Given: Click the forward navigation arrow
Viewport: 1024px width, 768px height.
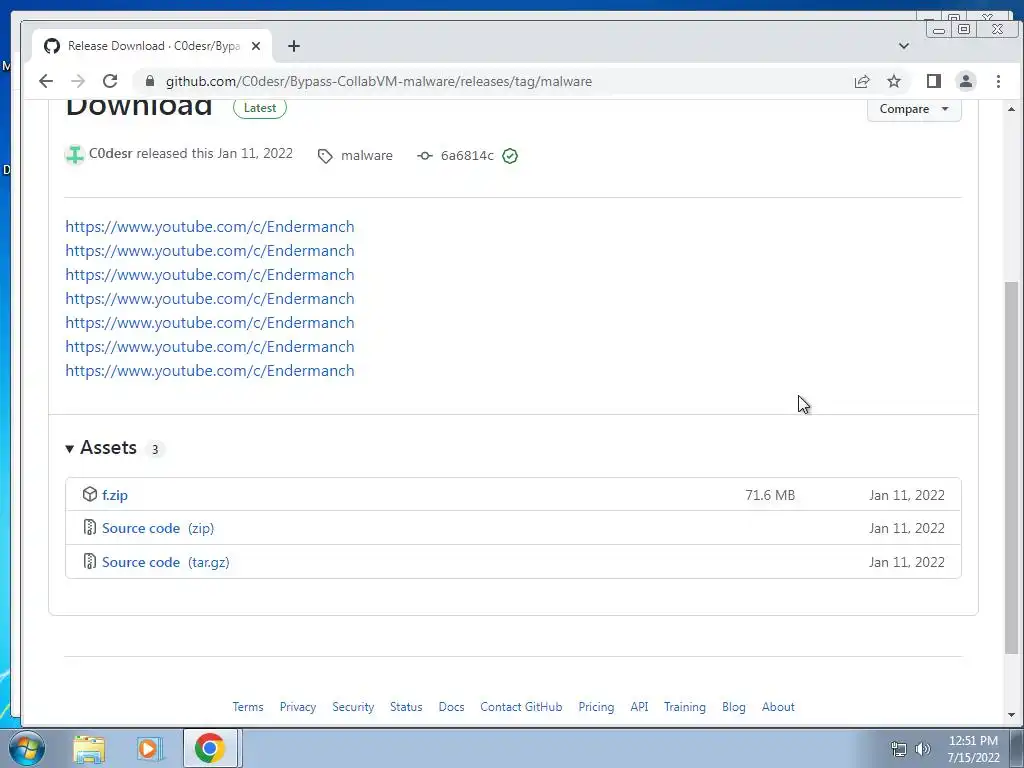Looking at the screenshot, I should 78,81.
